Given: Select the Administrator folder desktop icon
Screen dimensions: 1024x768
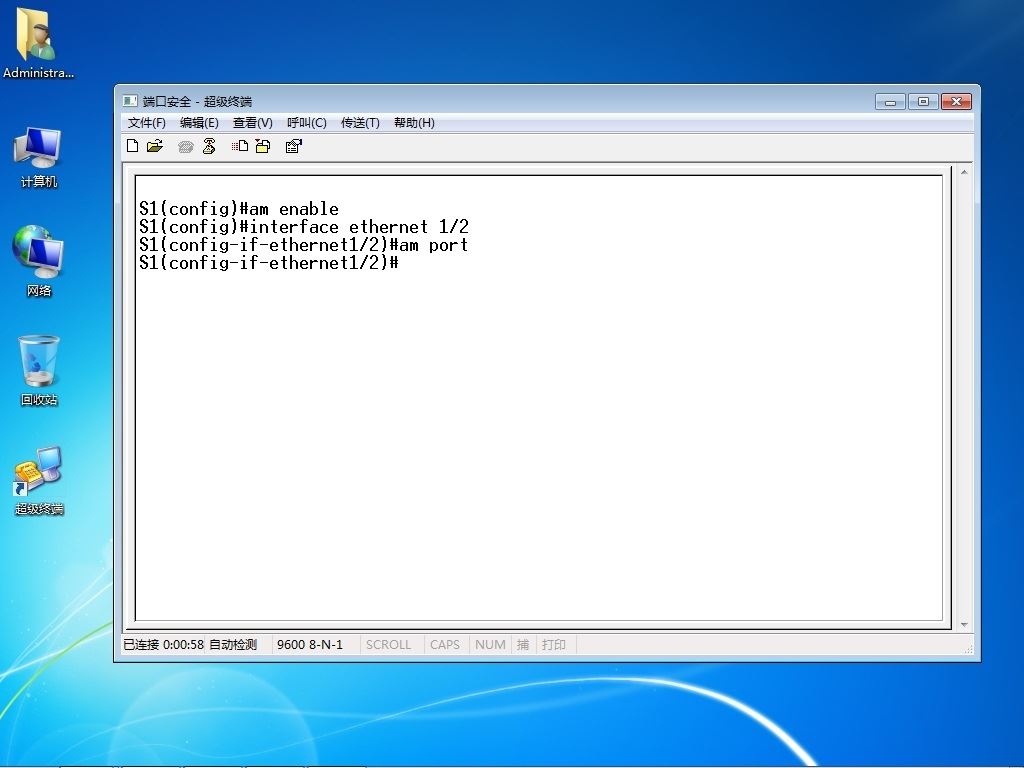Looking at the screenshot, I should click(38, 43).
